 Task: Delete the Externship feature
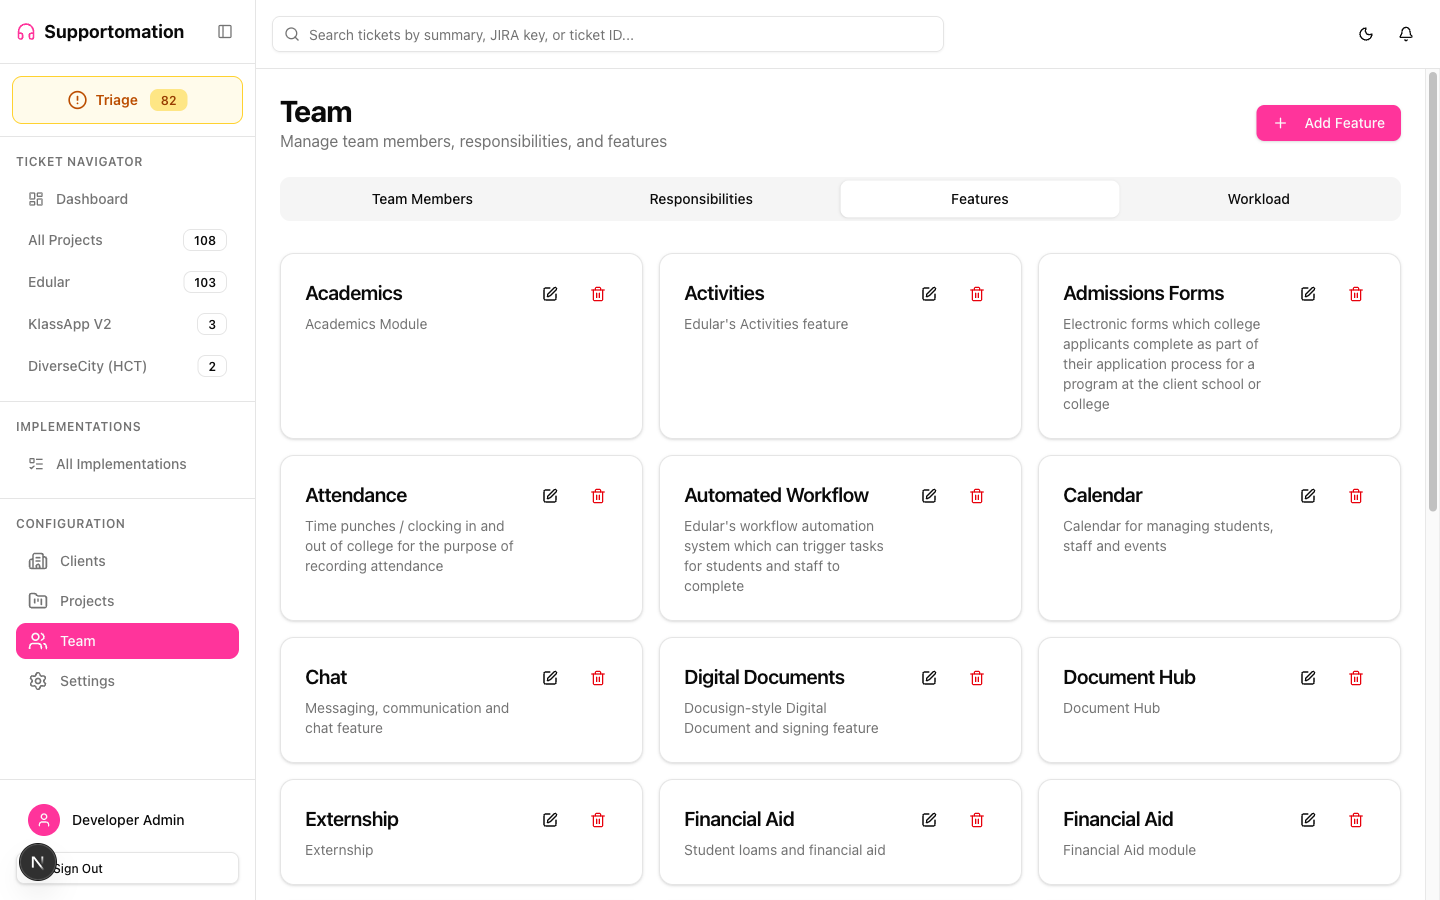click(597, 819)
